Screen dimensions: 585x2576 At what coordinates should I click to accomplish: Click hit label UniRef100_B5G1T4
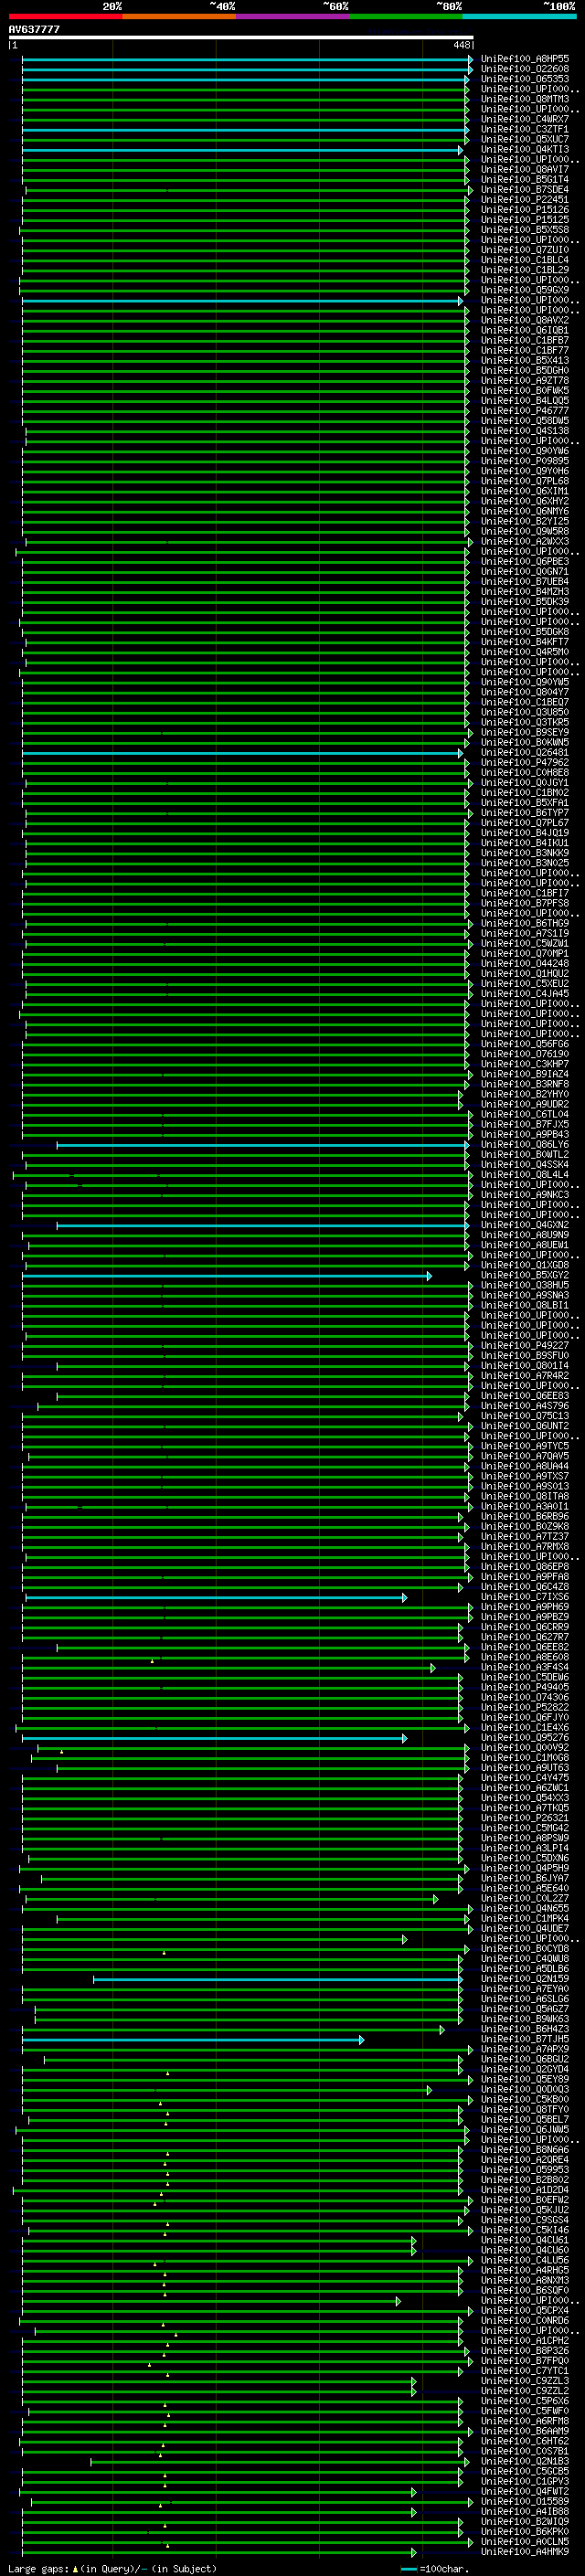click(x=525, y=179)
